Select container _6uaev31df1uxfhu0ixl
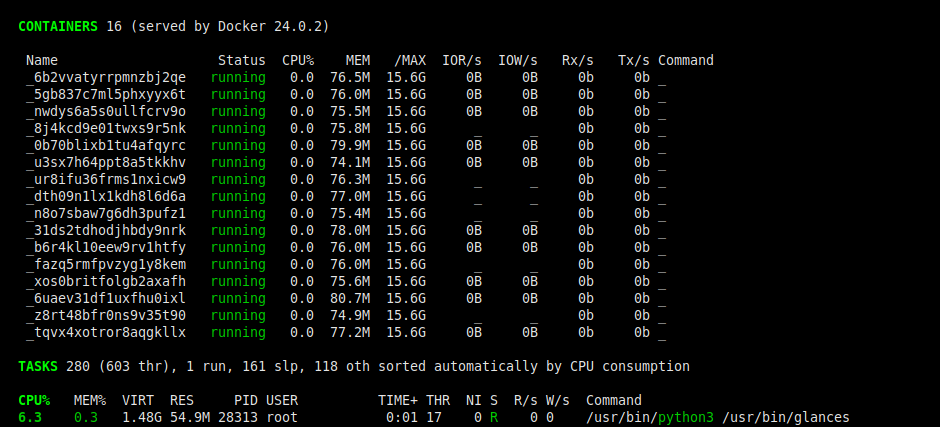The width and height of the screenshot is (940, 427). 106,299
